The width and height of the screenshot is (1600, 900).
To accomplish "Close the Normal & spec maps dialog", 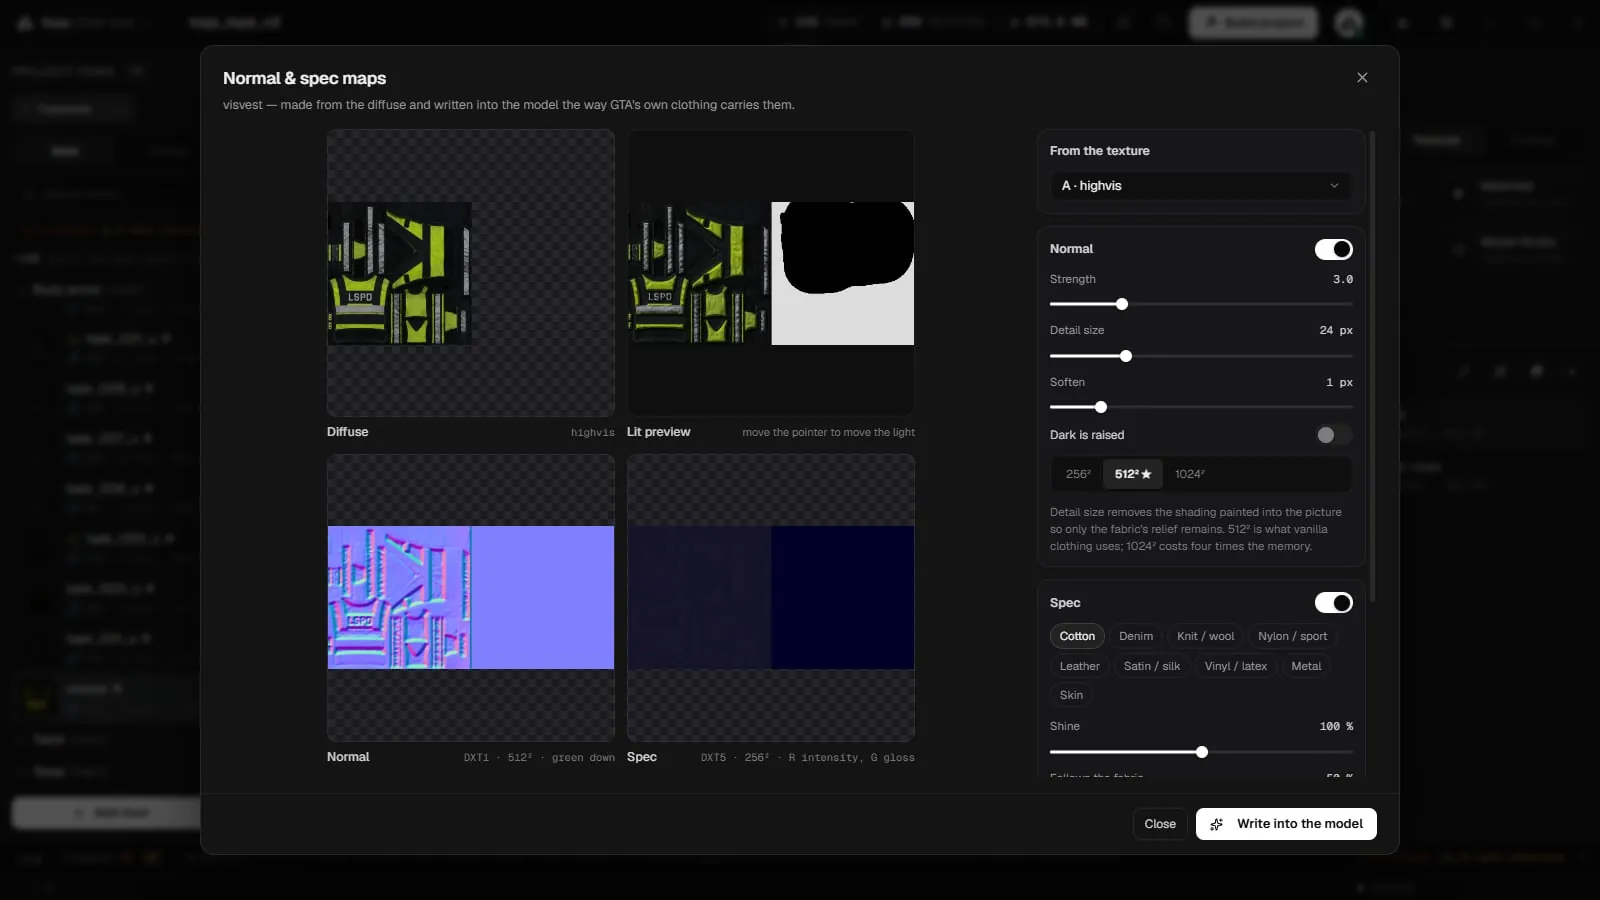I will click(1362, 78).
